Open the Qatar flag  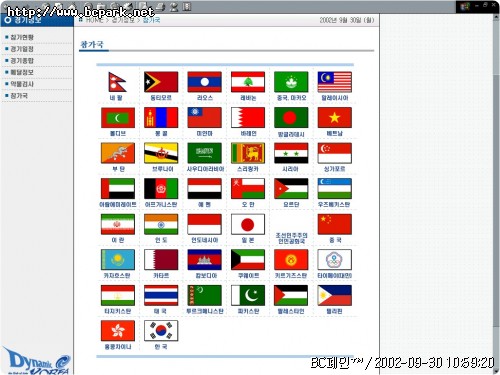pos(161,260)
